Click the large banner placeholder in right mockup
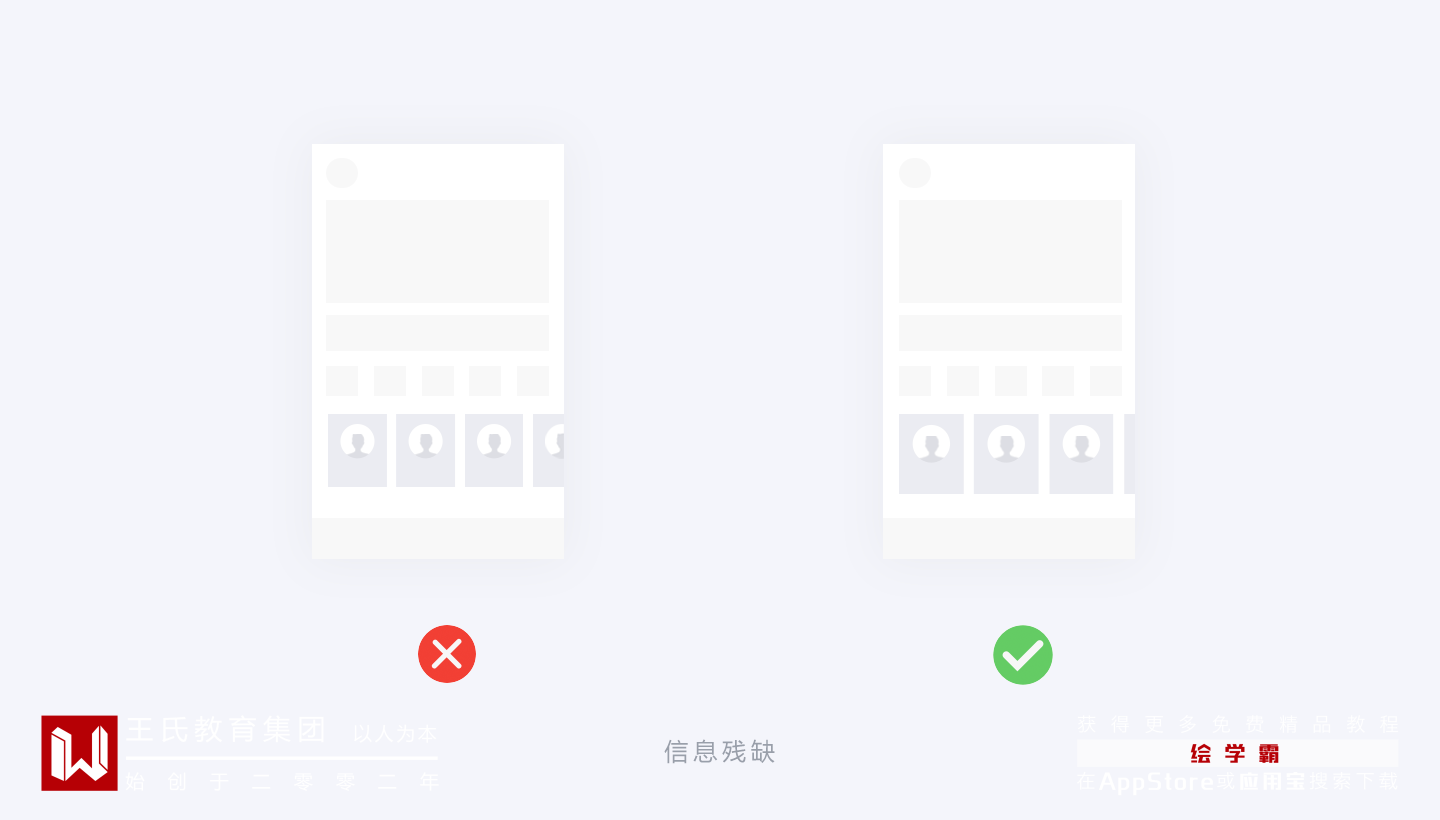Viewport: 1440px width, 820px height. tap(1010, 251)
